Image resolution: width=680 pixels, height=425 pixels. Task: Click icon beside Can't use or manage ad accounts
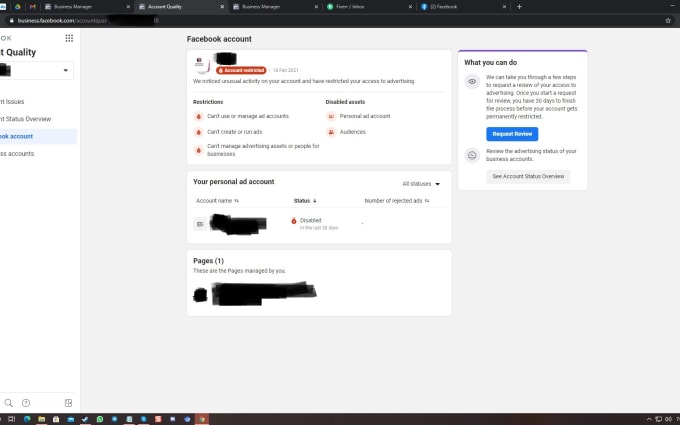199,116
